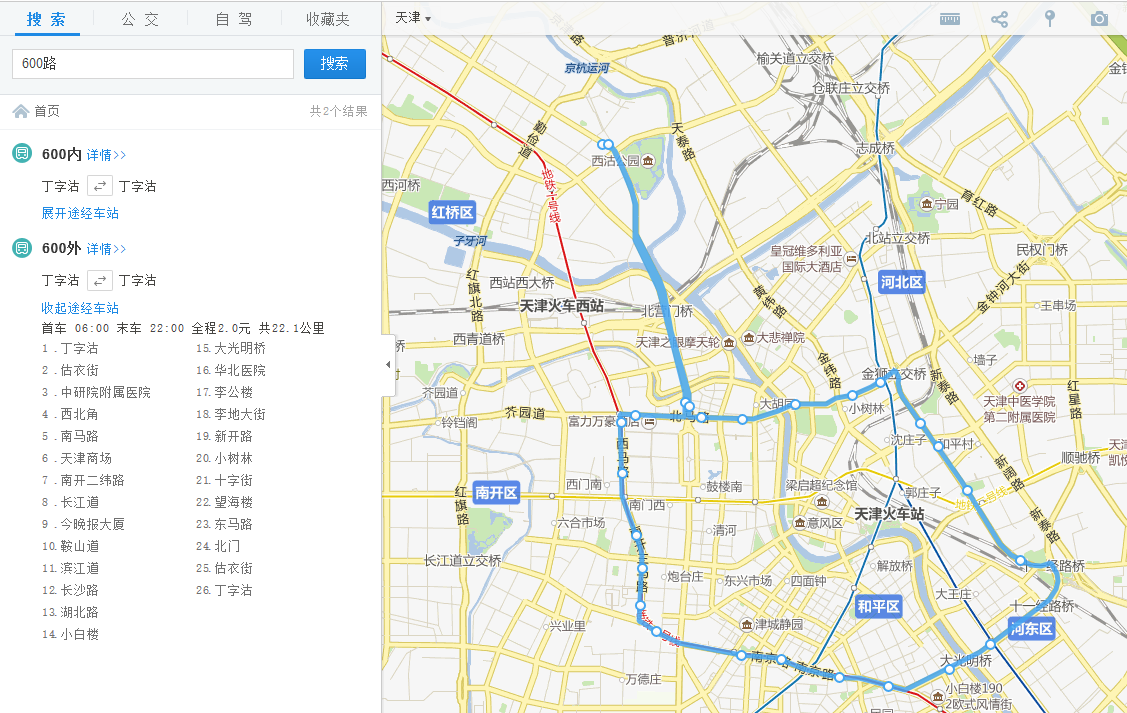Click the home icon next to 首页
The image size is (1127, 713).
click(20, 111)
